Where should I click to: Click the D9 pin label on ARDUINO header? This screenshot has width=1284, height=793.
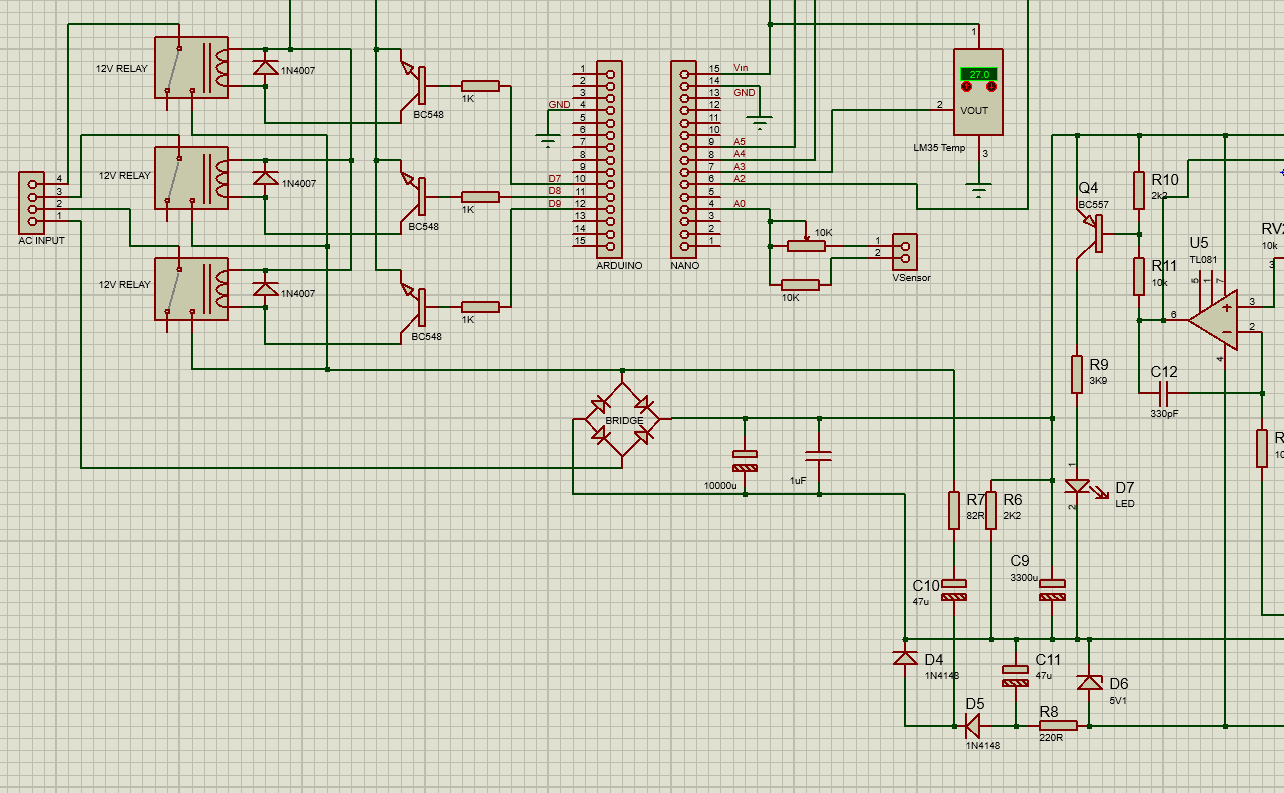tap(554, 203)
